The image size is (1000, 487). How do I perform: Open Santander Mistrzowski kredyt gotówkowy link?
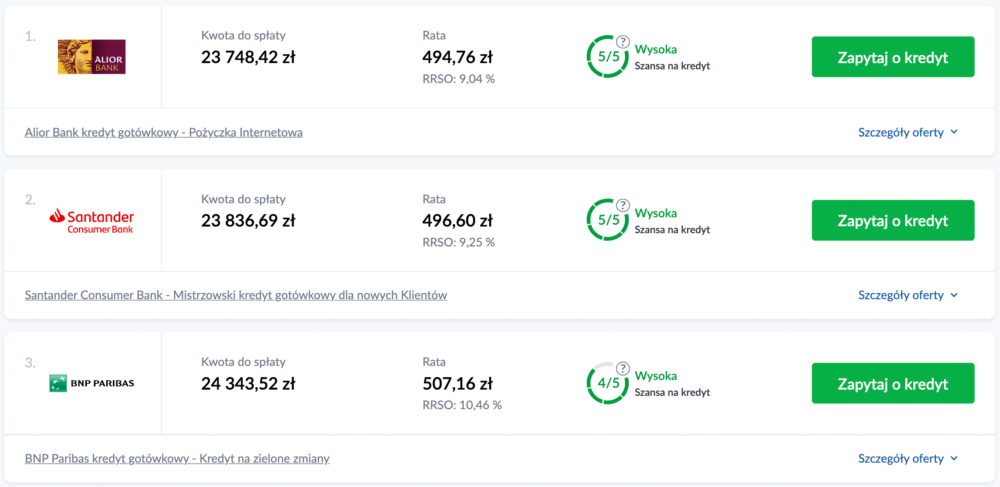(x=236, y=296)
